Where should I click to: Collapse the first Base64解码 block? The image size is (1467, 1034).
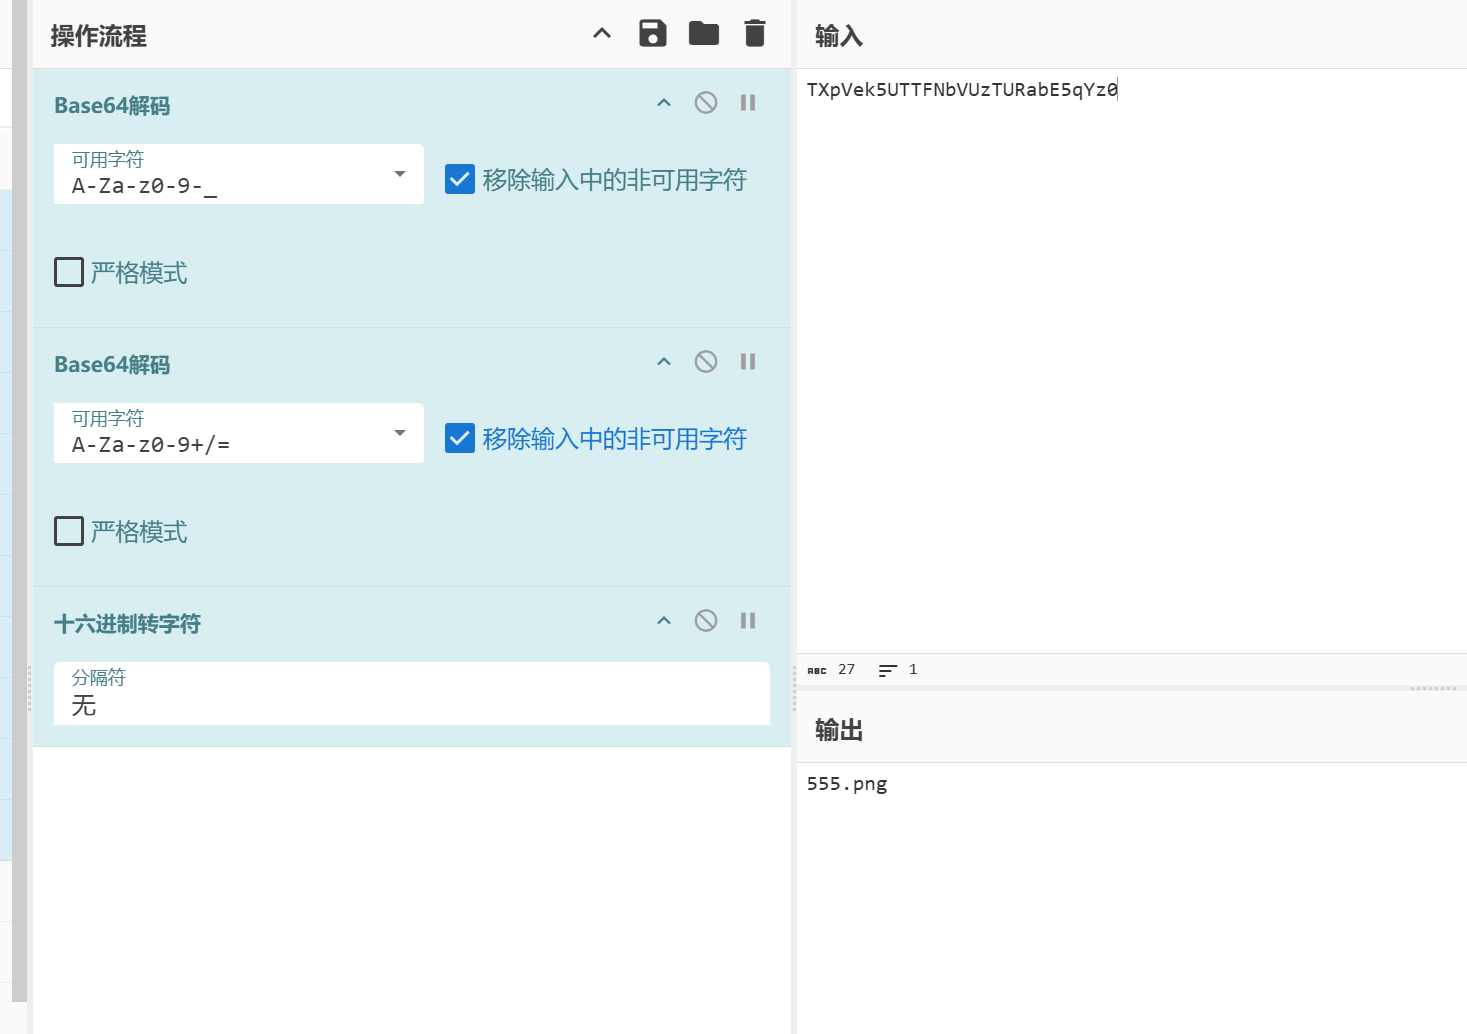pos(664,103)
